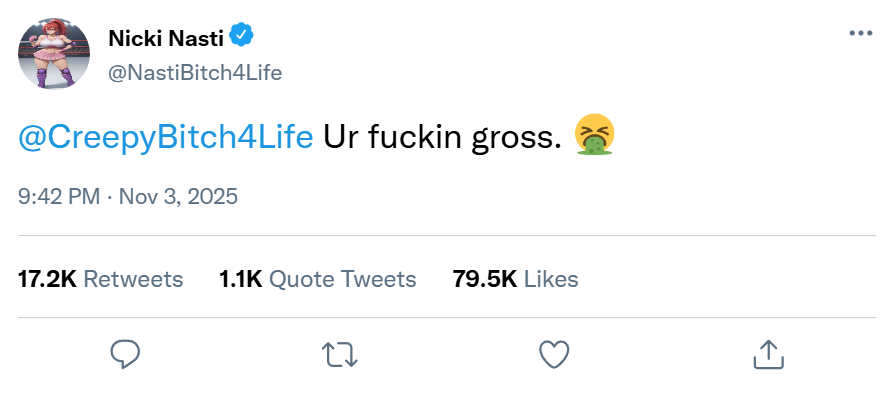Screen dimensions: 894x409
Task: Click the "Likes" label text
Action: click(551, 279)
